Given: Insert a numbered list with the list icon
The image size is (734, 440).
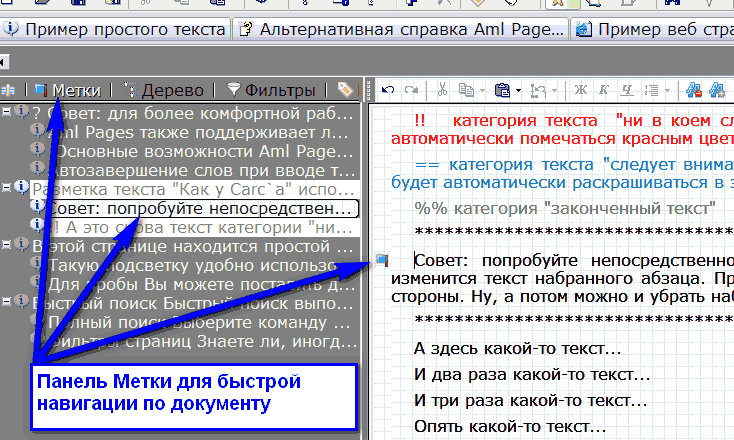Looking at the screenshot, I should (651, 89).
